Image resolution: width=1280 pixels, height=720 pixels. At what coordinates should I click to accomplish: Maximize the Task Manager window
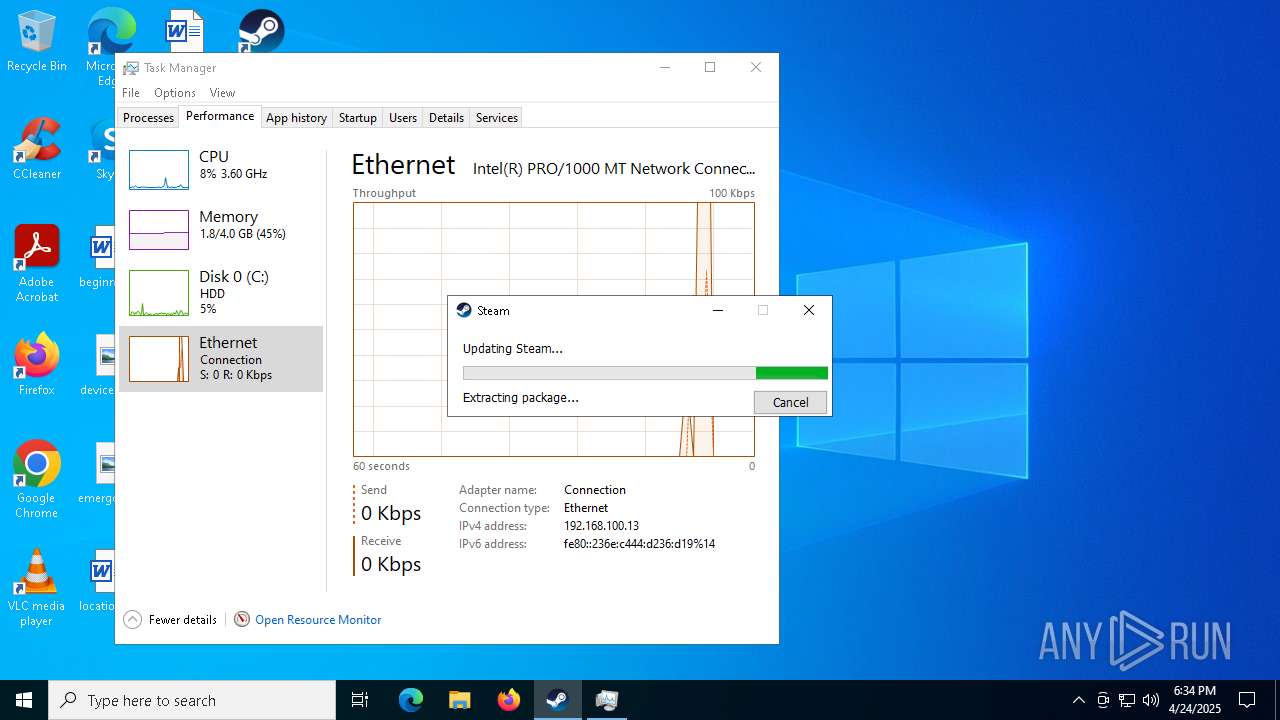710,67
